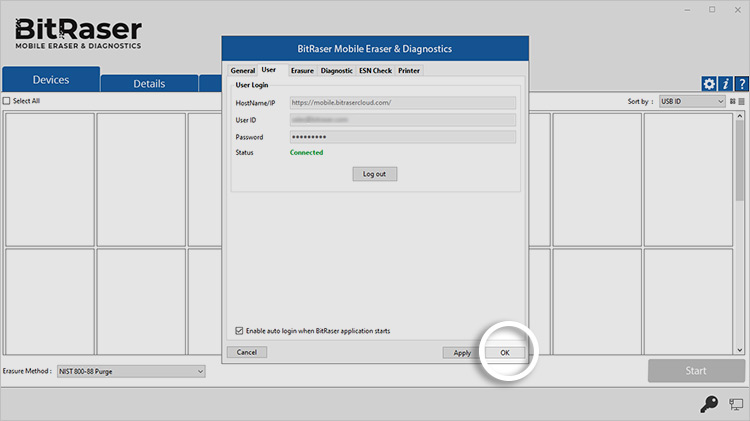This screenshot has height=421, width=750.
Task: Select the User tab
Action: (x=268, y=70)
